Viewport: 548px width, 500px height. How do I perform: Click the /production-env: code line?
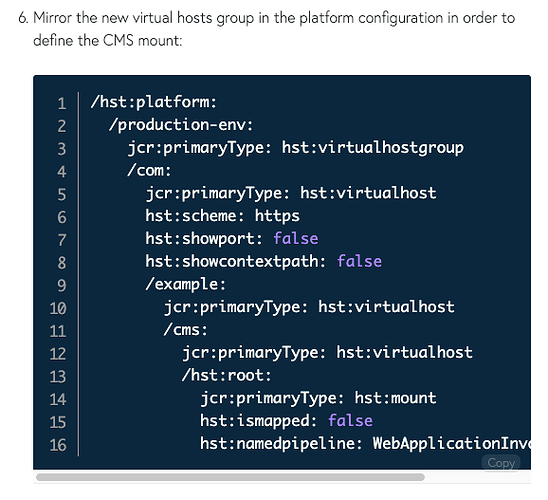(181, 125)
